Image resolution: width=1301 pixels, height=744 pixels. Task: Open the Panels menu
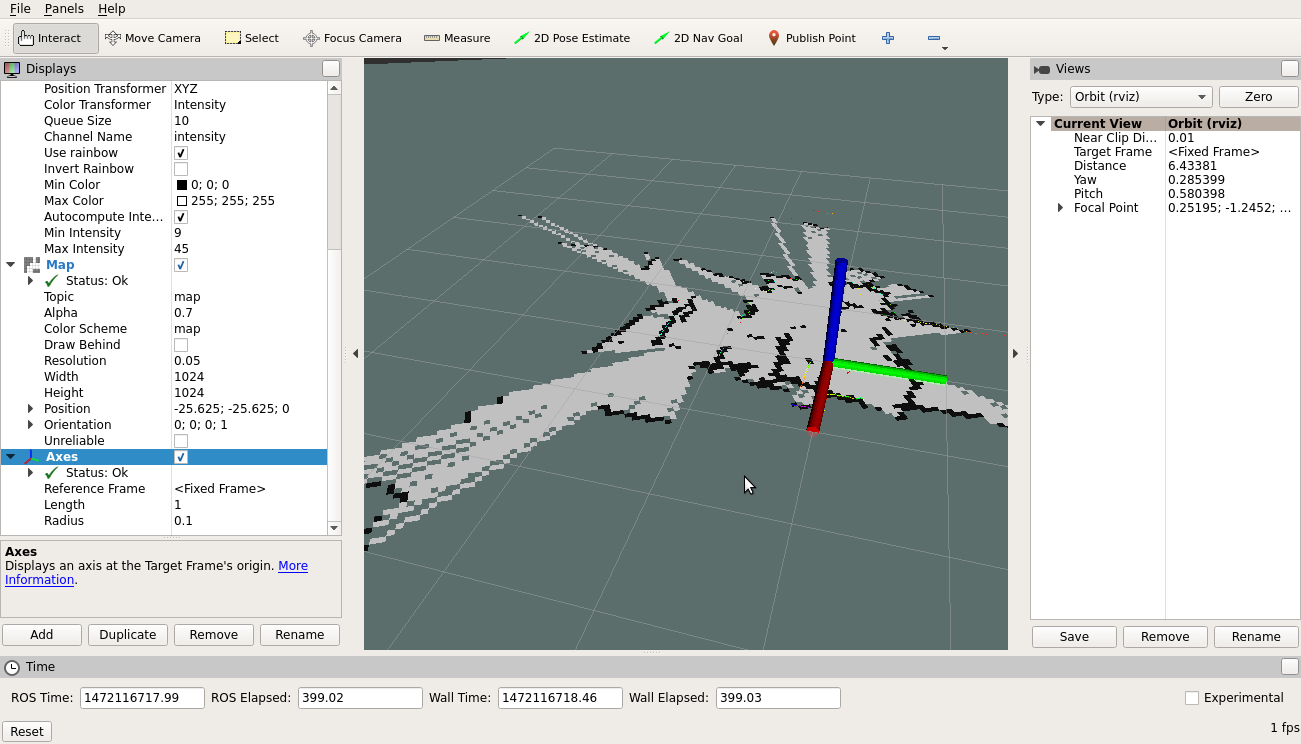tap(64, 8)
